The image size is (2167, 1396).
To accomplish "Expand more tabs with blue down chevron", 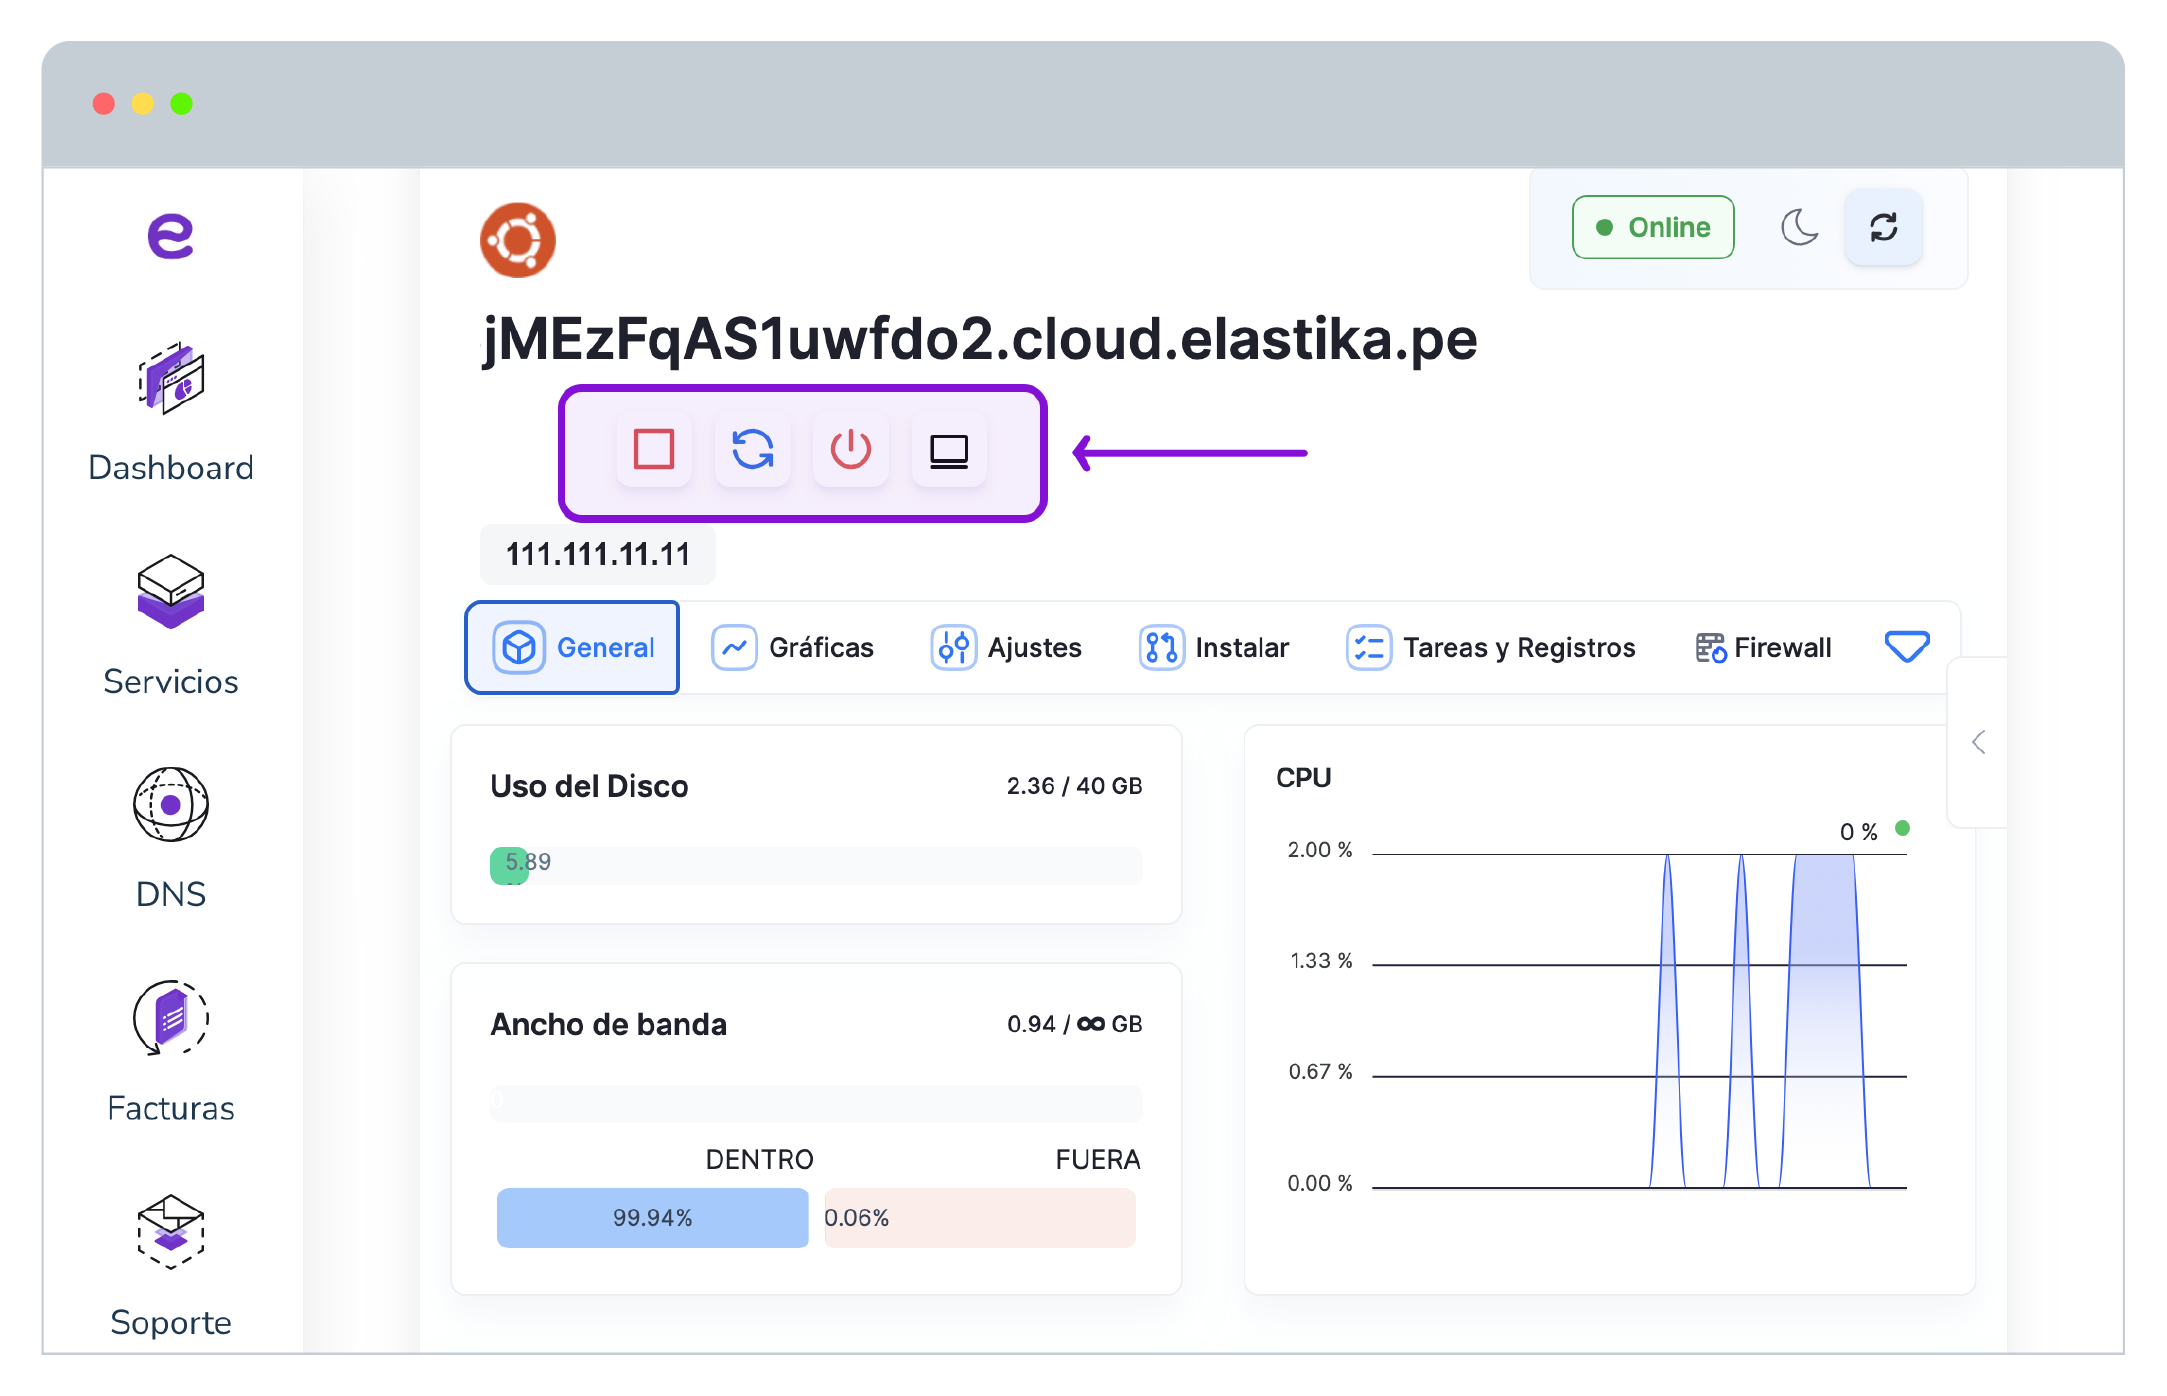I will coord(1906,647).
